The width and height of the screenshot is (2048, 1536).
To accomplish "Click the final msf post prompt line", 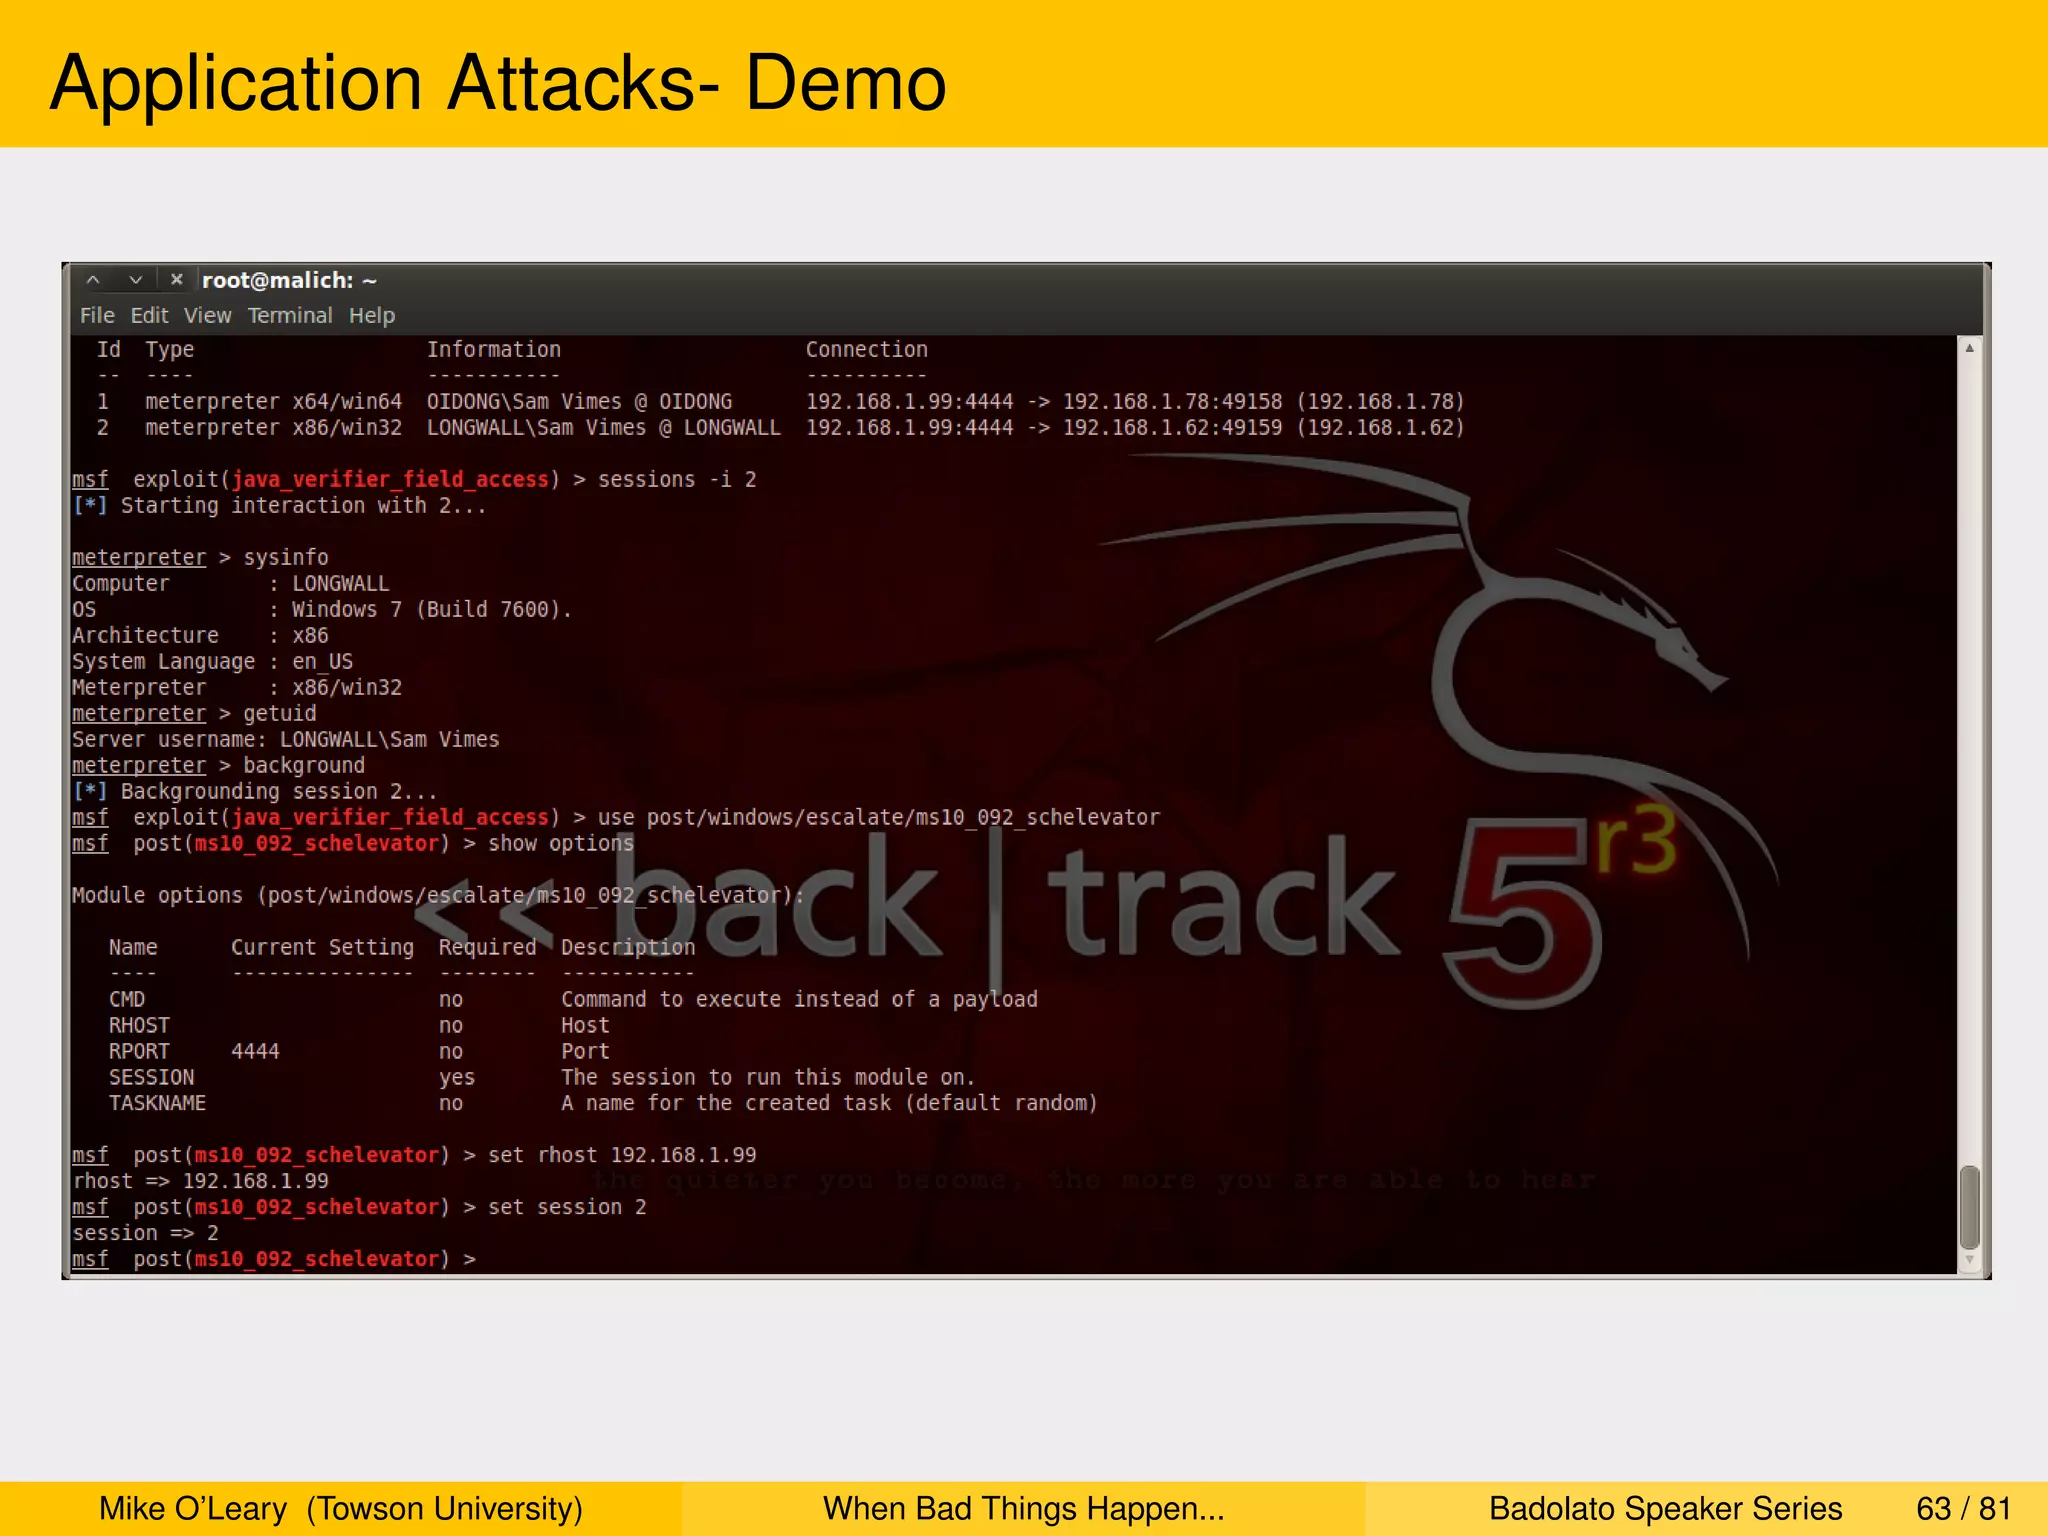I will (x=274, y=1260).
